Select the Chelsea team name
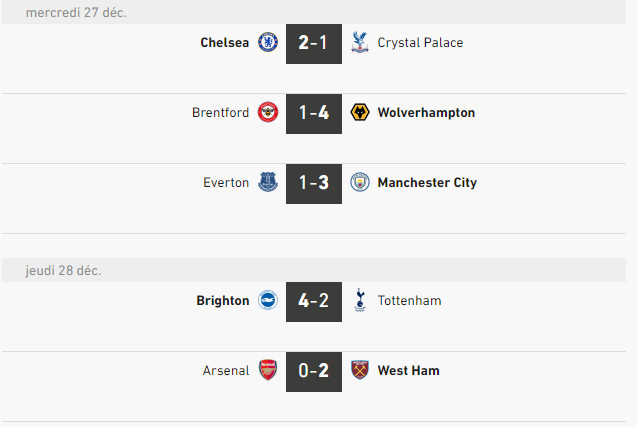 pyautogui.click(x=224, y=43)
